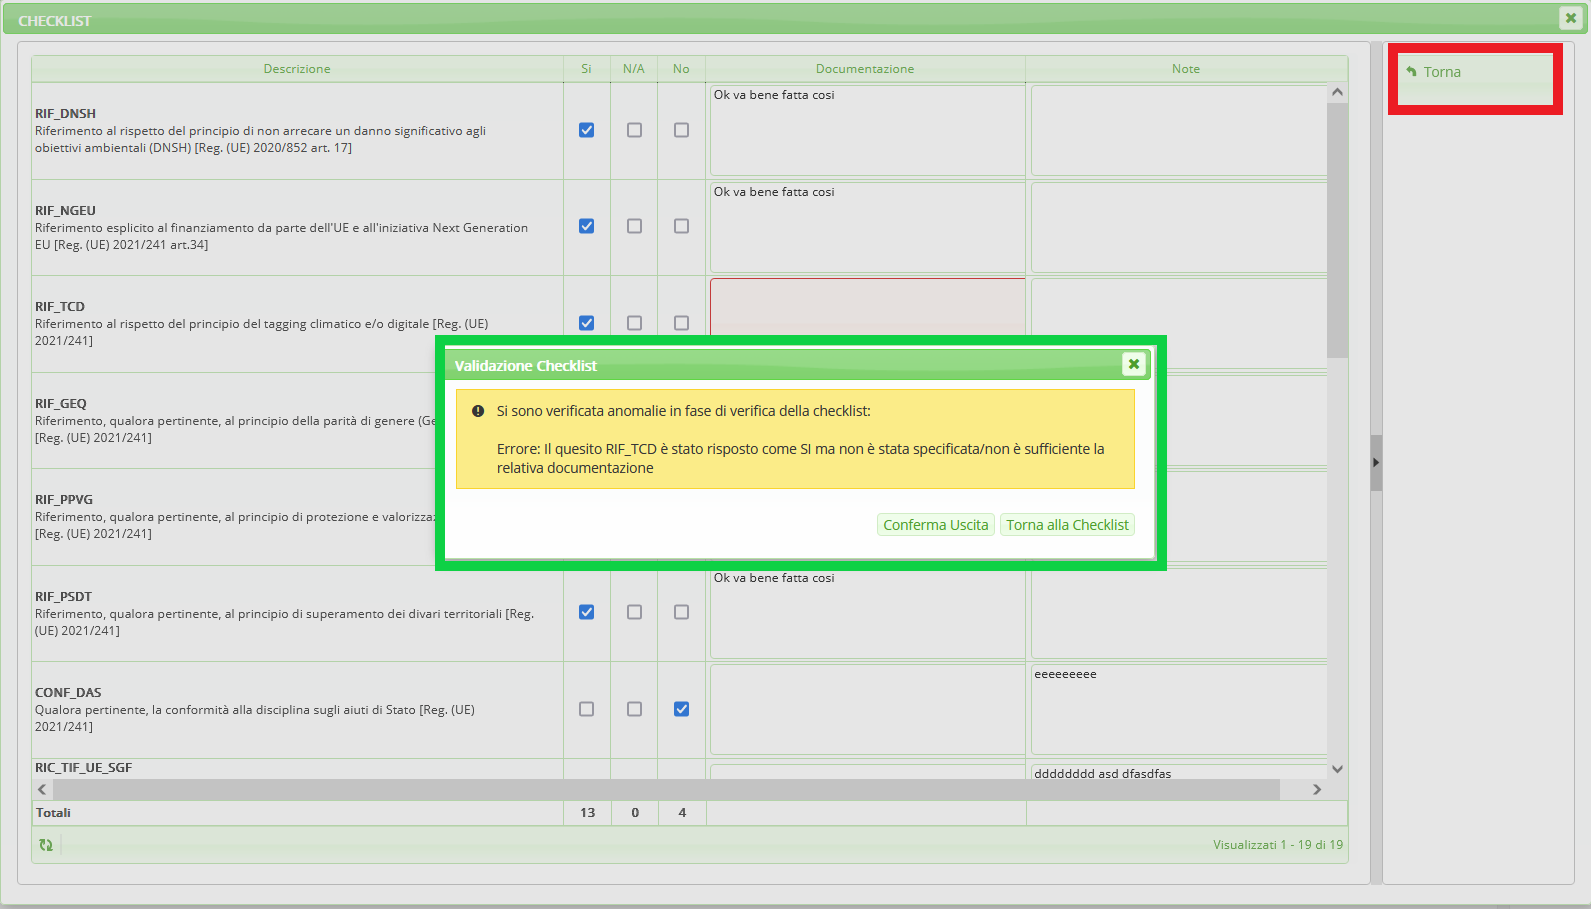Close the CHECKLIST window with X
Image resolution: width=1591 pixels, height=909 pixels.
pos(1570,18)
